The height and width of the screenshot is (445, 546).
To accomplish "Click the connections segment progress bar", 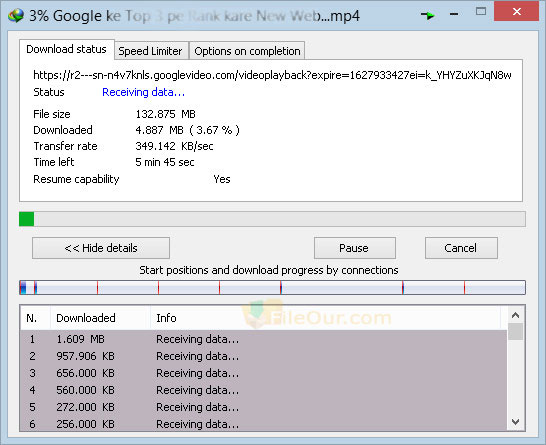I will (x=272, y=288).
